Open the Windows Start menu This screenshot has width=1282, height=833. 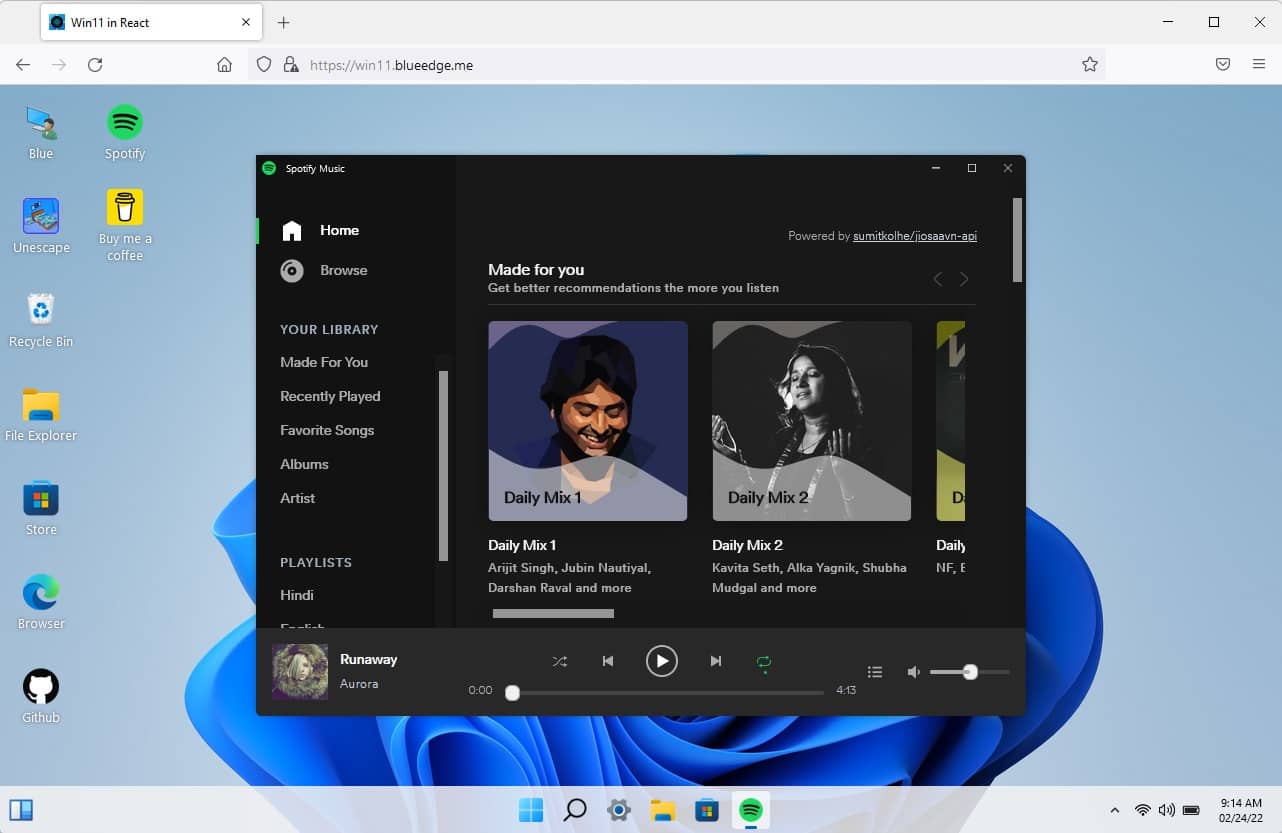coord(531,810)
